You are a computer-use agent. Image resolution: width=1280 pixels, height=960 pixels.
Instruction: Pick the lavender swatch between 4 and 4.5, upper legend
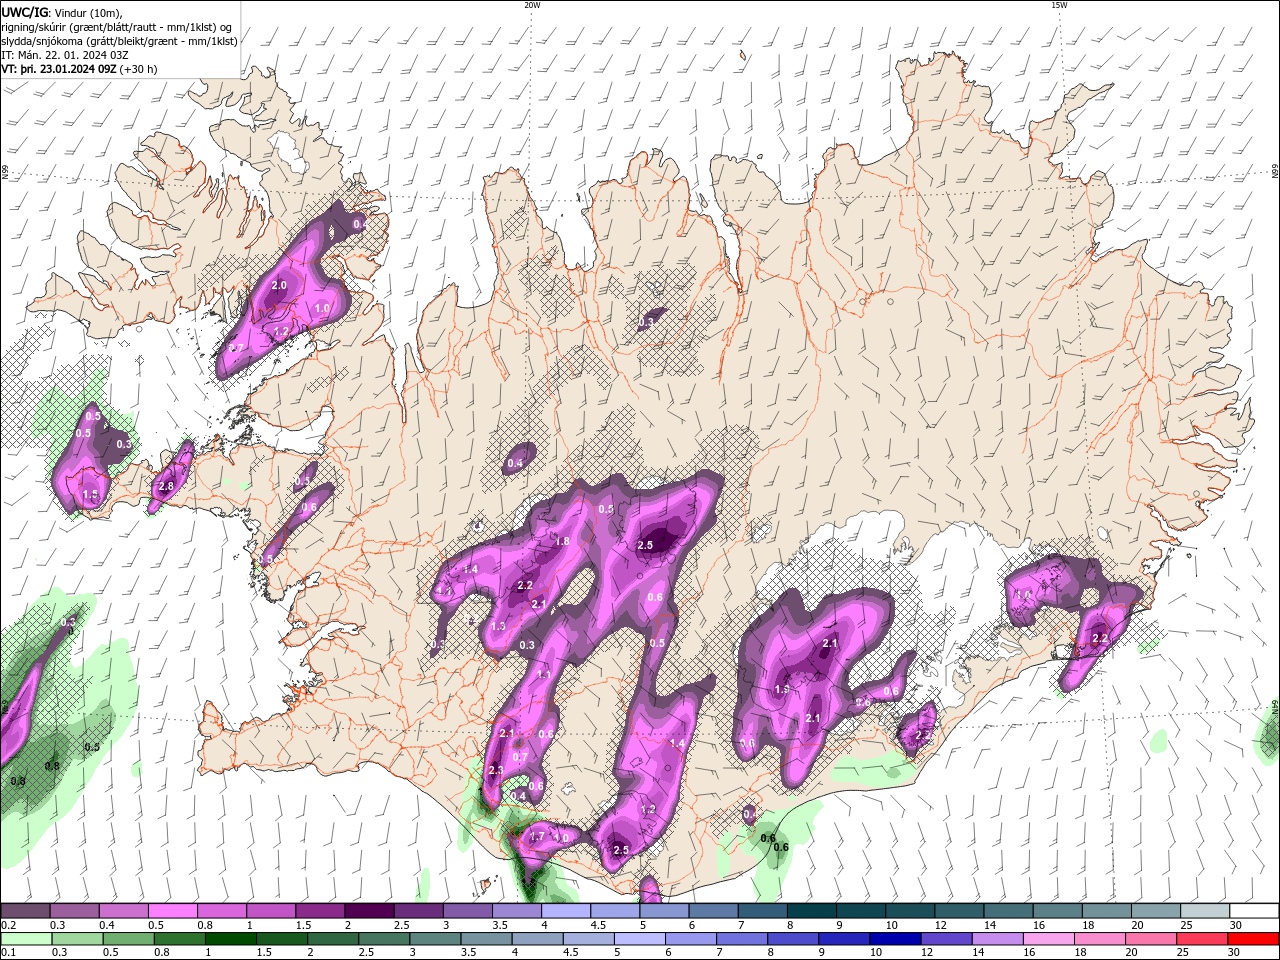[x=566, y=911]
